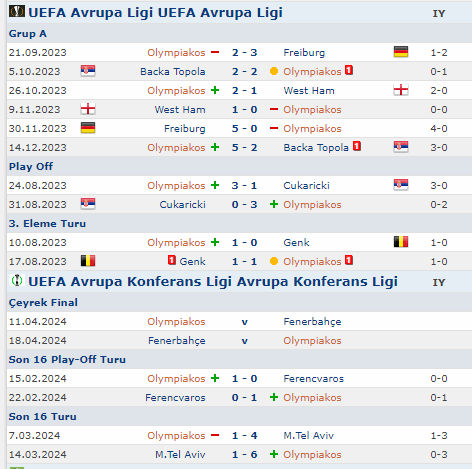Viewport: 472px width, 469px height.
Task: Click the England flag on the 26.10.2023 row
Action: (x=401, y=90)
